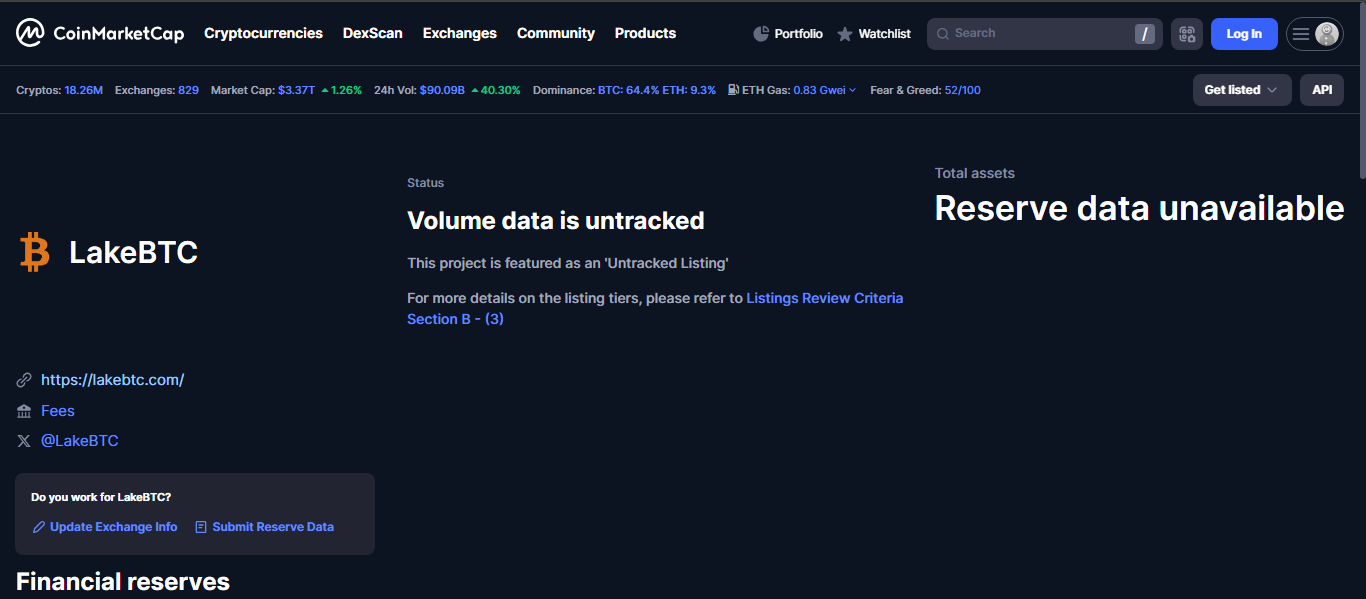
Task: Click the Market Cap $3.37T value
Action: tap(297, 90)
